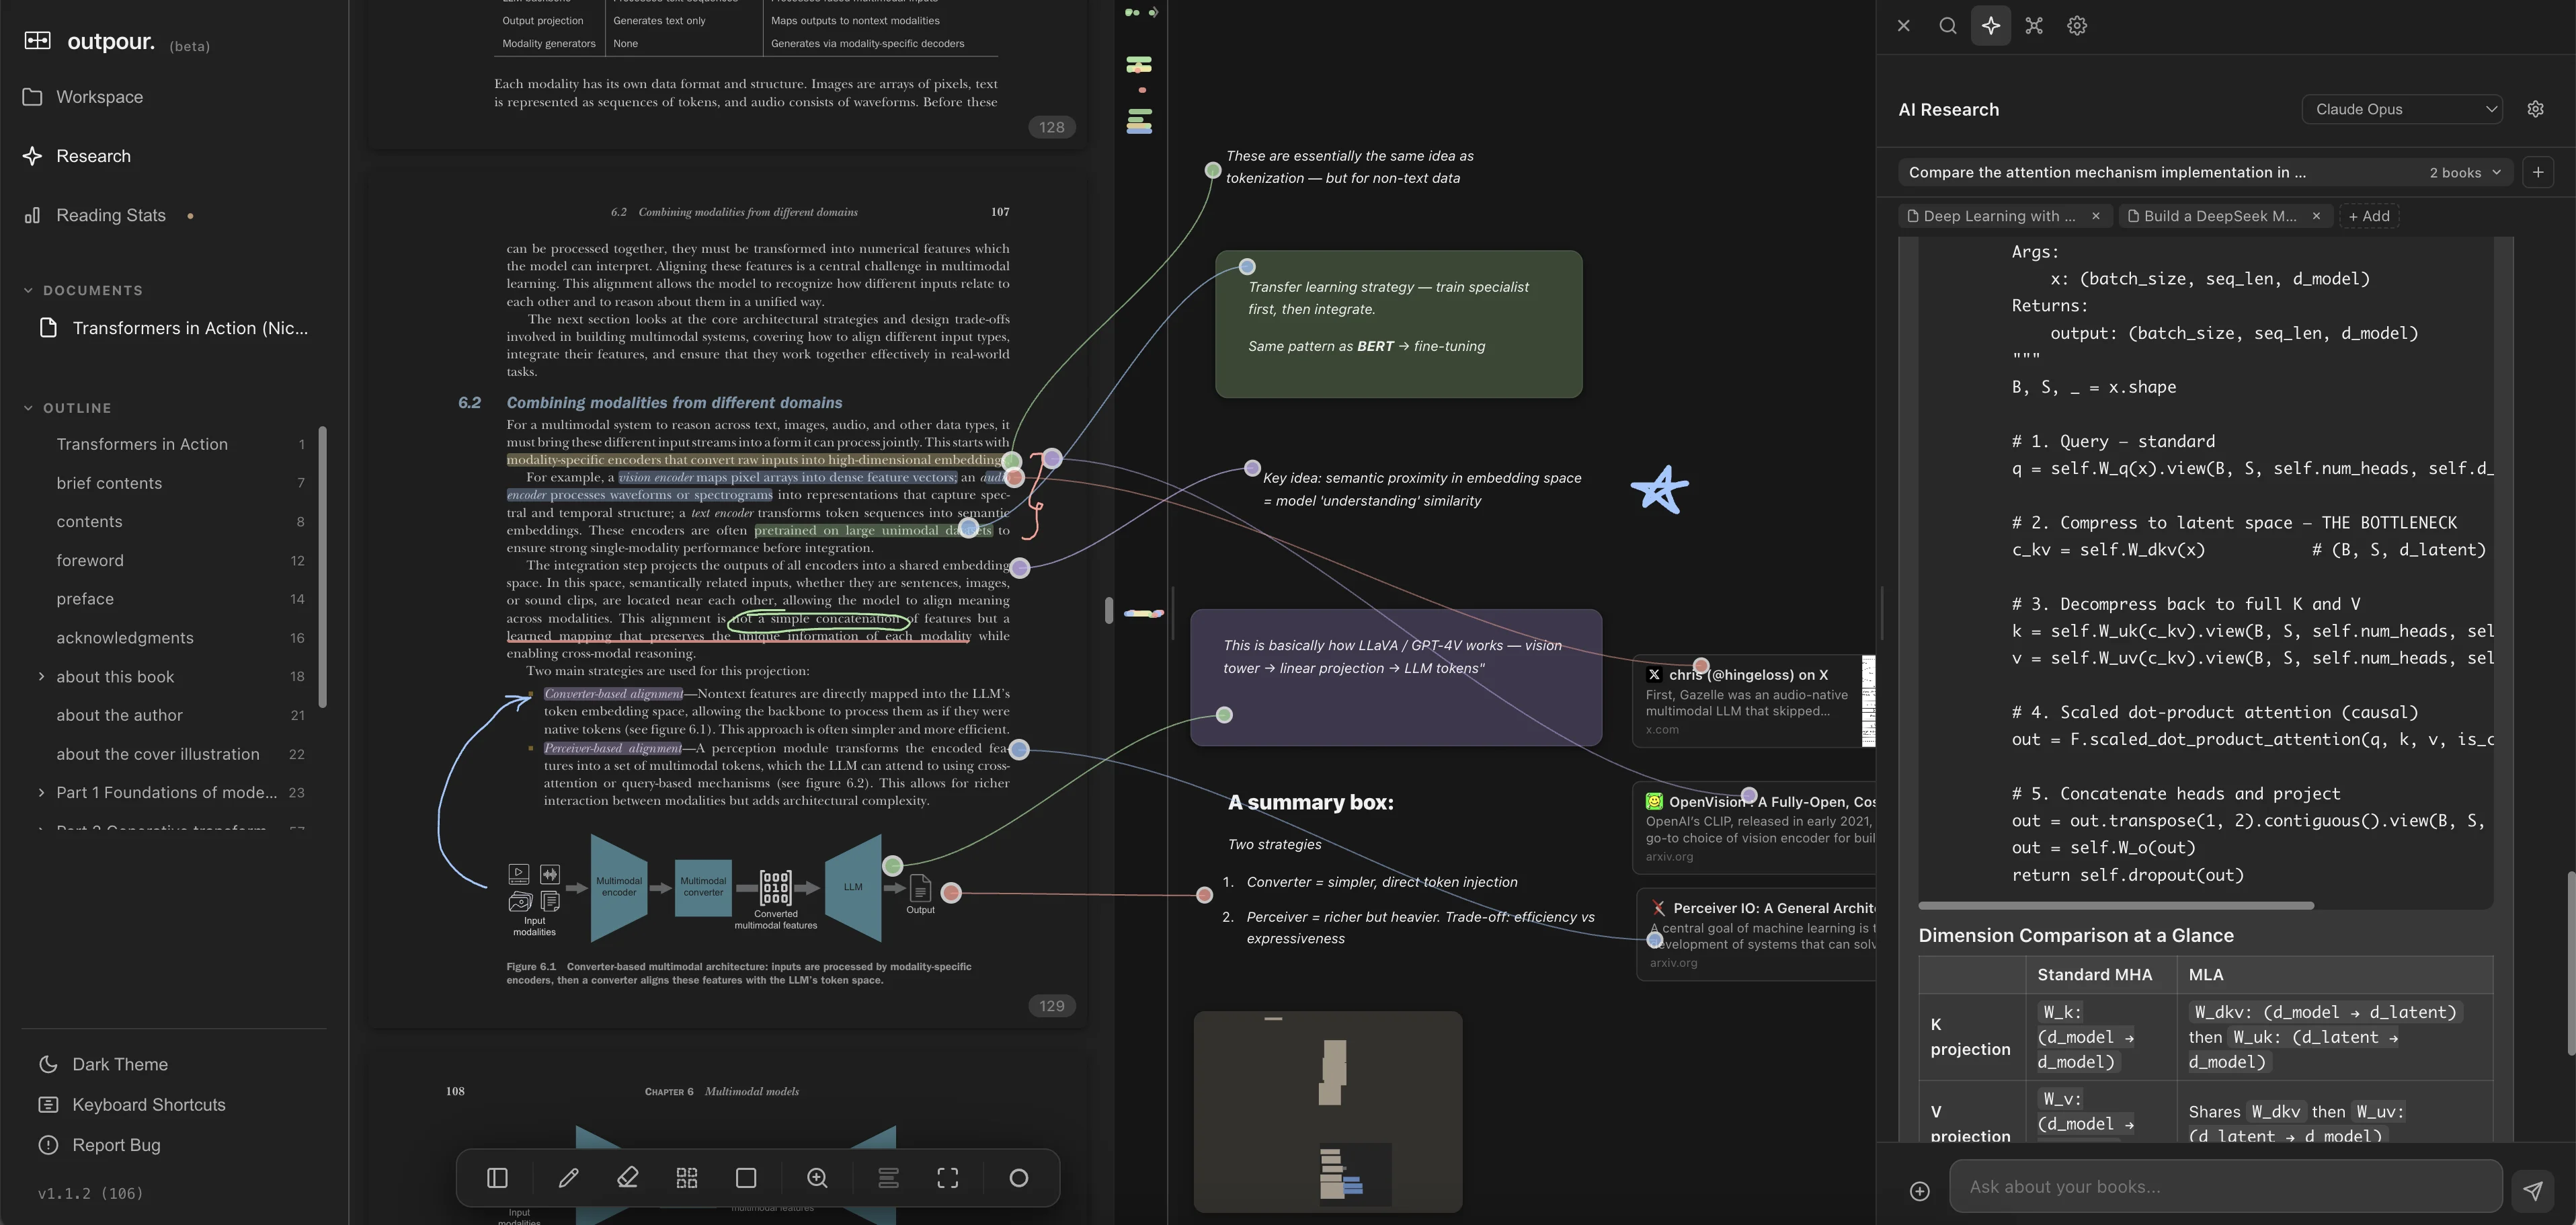The width and height of the screenshot is (2576, 1225).
Task: Toggle the circle tool at toolbar's right end
Action: click(1018, 1177)
